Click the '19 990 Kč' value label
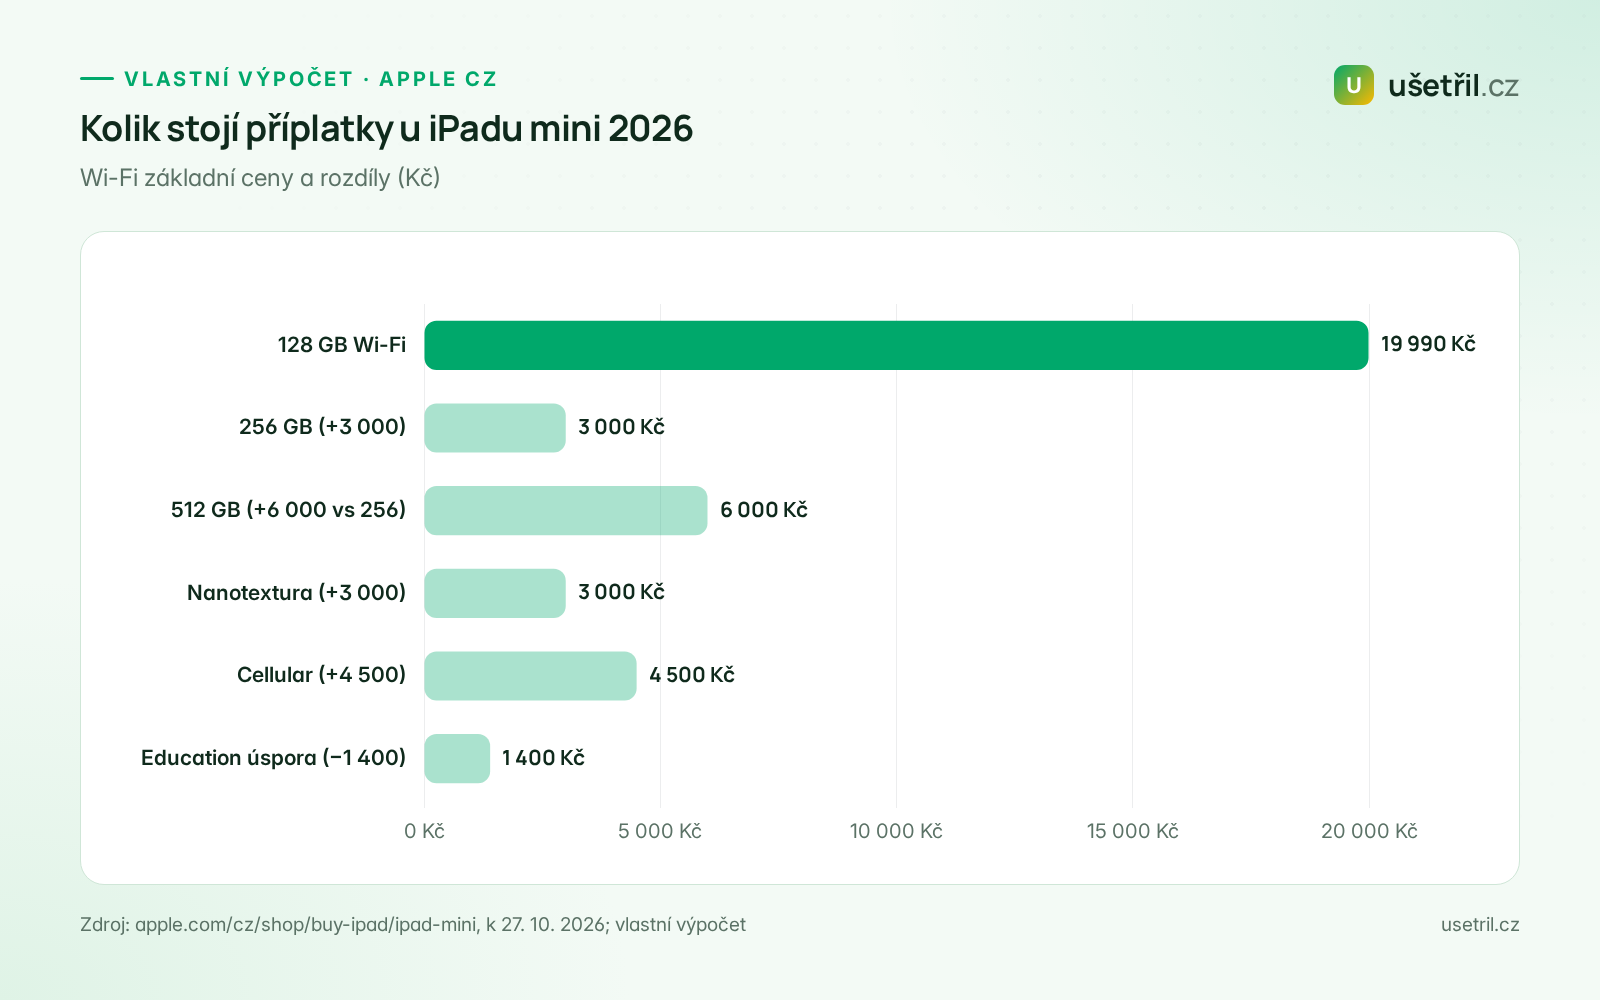The height and width of the screenshot is (1000, 1600). [x=1428, y=344]
